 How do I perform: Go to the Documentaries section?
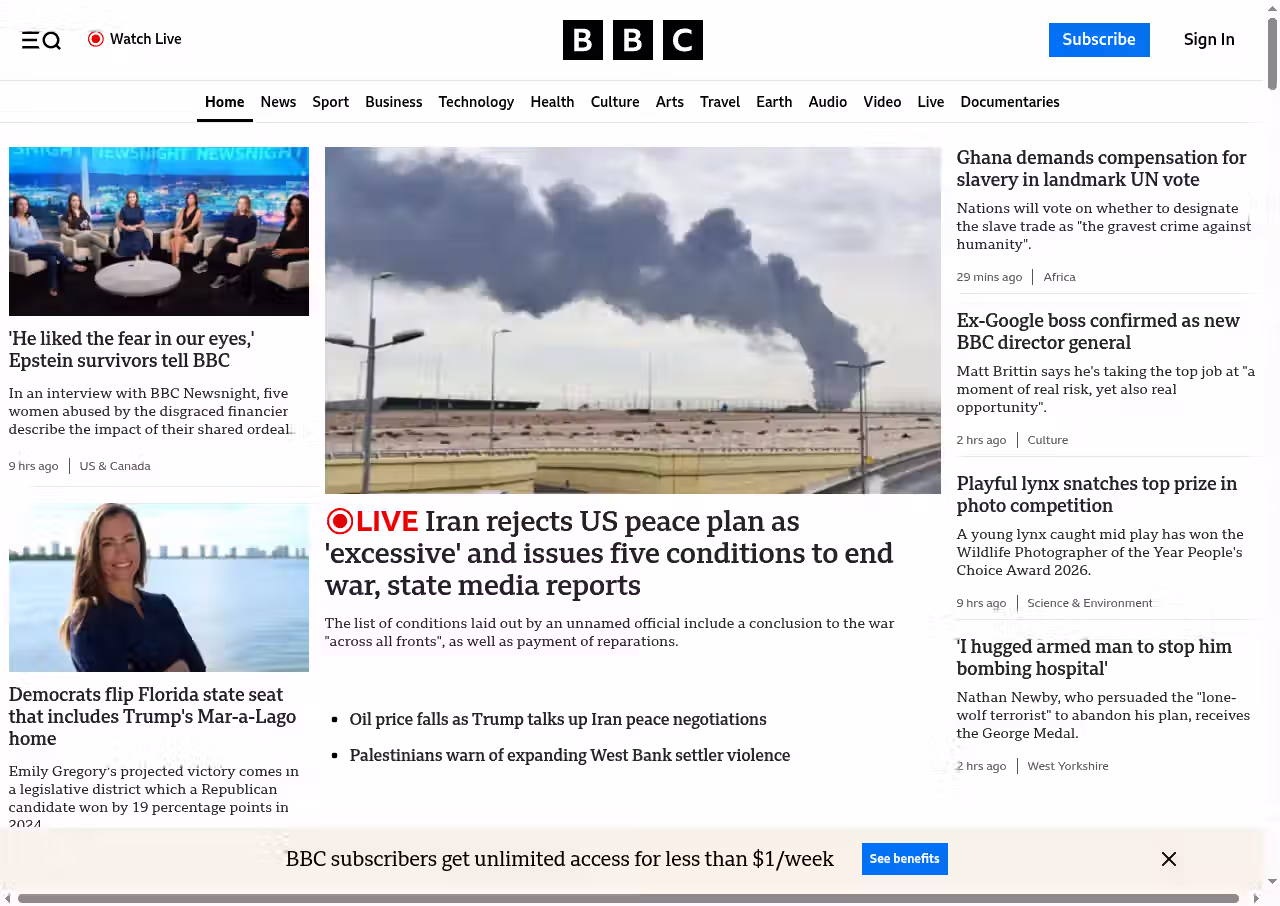click(x=1009, y=102)
